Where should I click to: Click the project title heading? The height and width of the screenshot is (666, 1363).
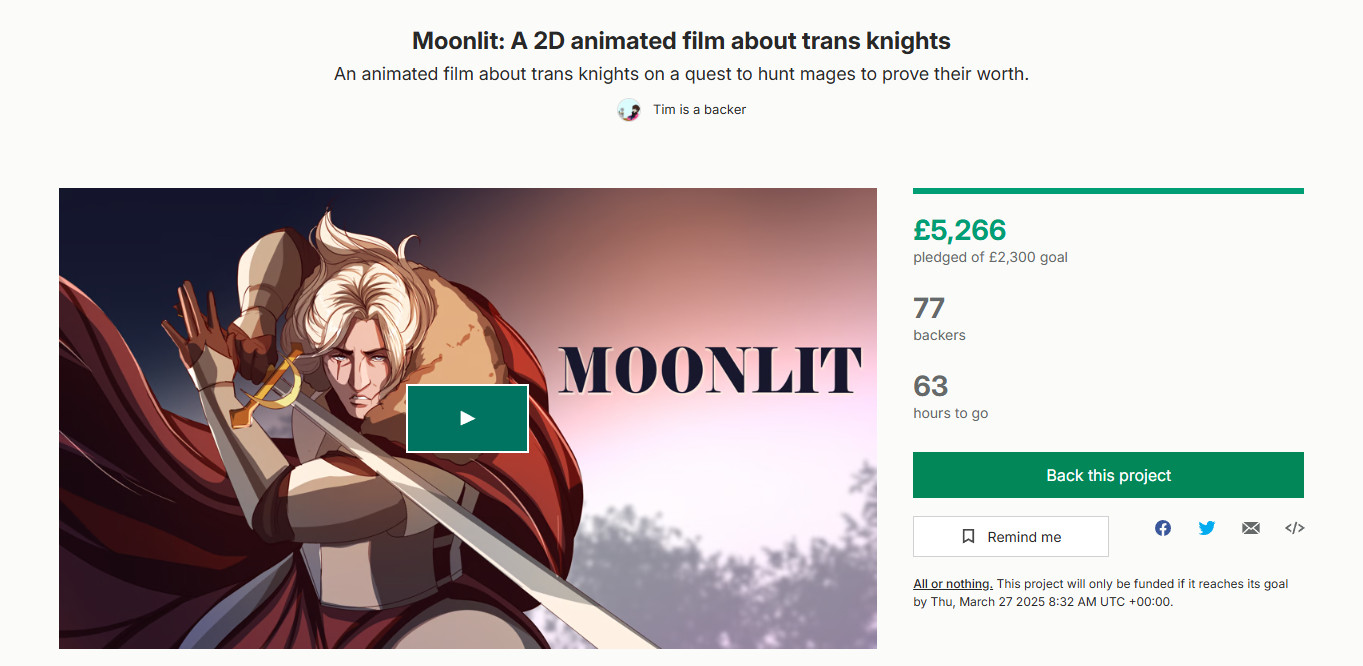681,41
